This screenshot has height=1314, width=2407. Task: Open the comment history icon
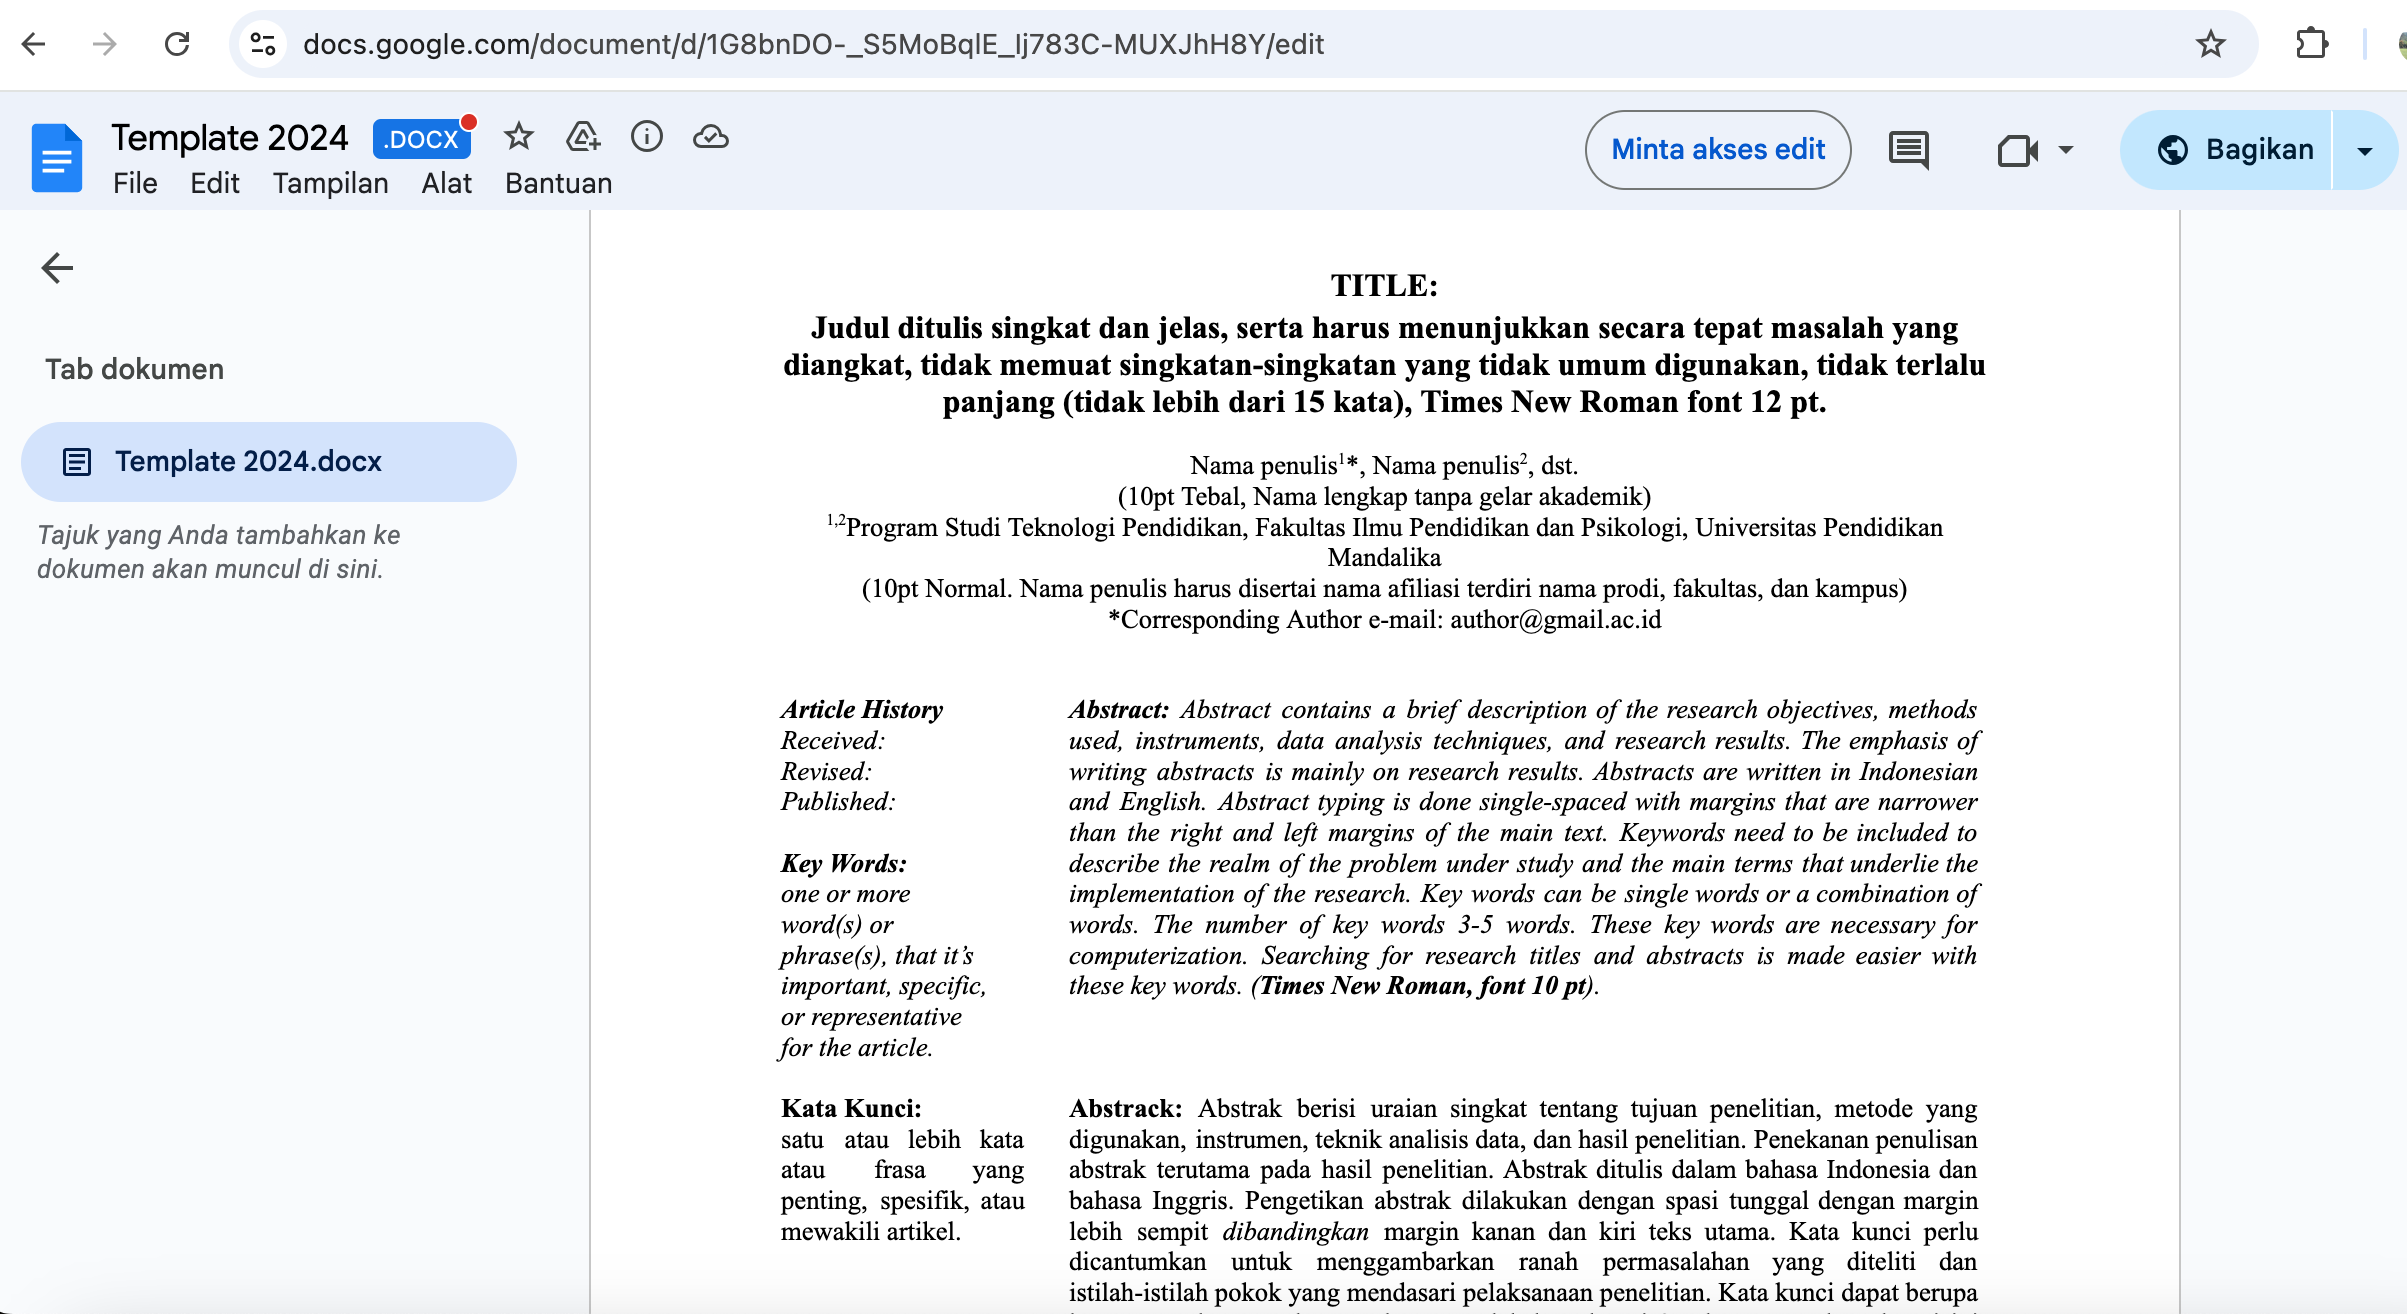point(1908,150)
